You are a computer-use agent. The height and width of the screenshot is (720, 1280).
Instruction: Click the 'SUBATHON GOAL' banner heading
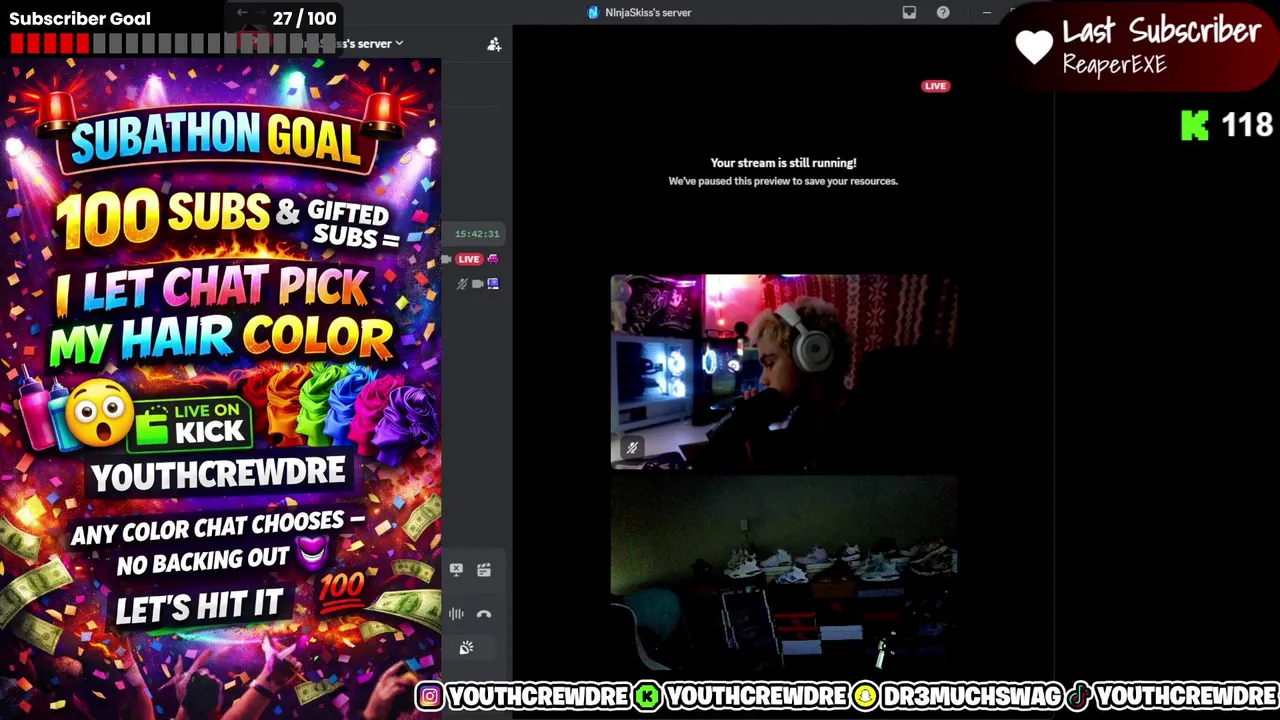[x=215, y=138]
